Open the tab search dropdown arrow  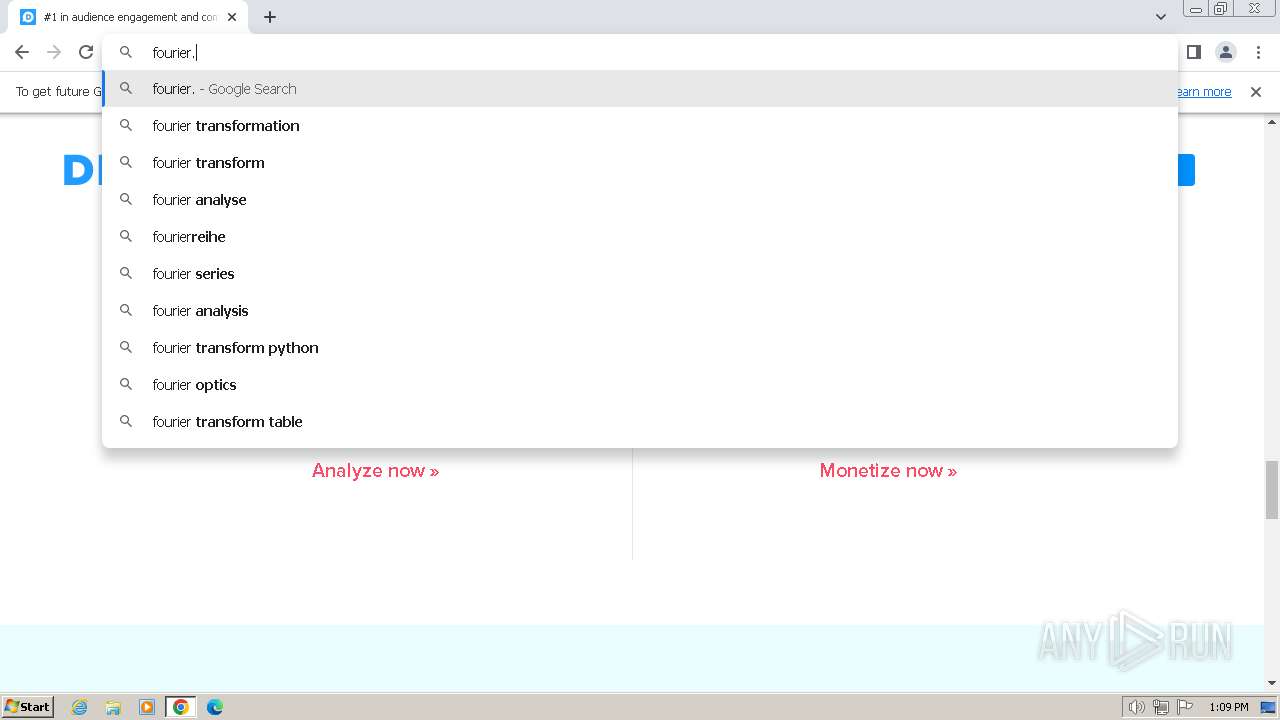click(x=1161, y=17)
